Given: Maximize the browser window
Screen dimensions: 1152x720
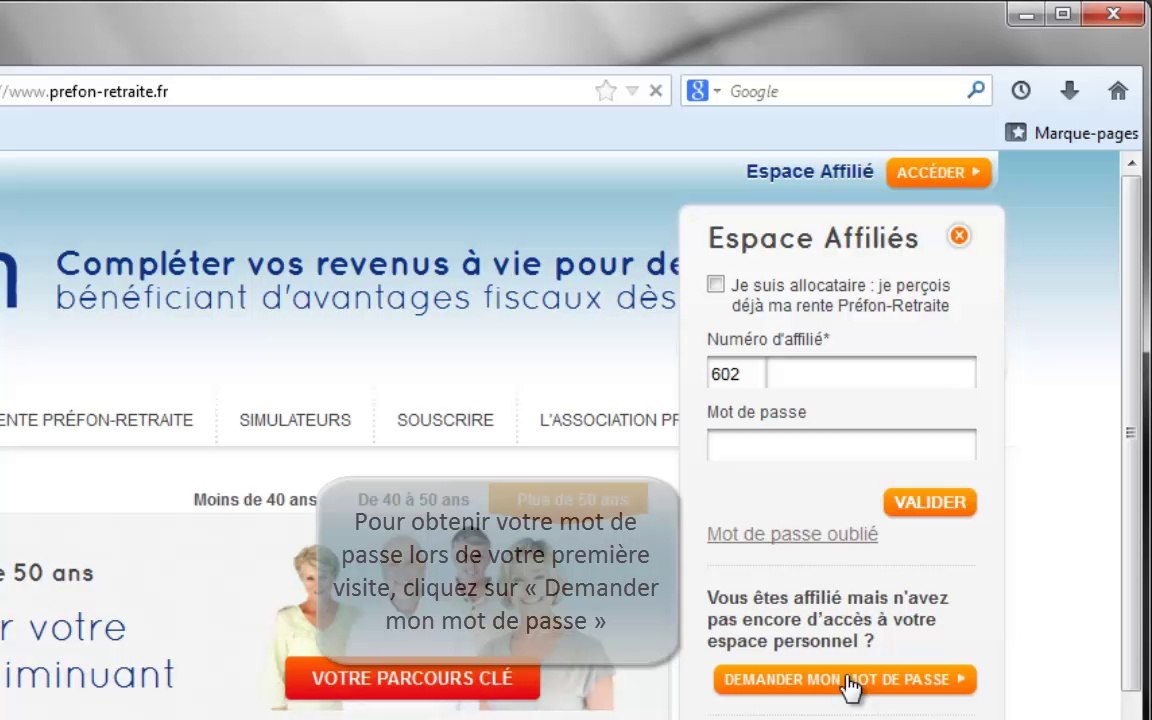Looking at the screenshot, I should pos(1062,14).
